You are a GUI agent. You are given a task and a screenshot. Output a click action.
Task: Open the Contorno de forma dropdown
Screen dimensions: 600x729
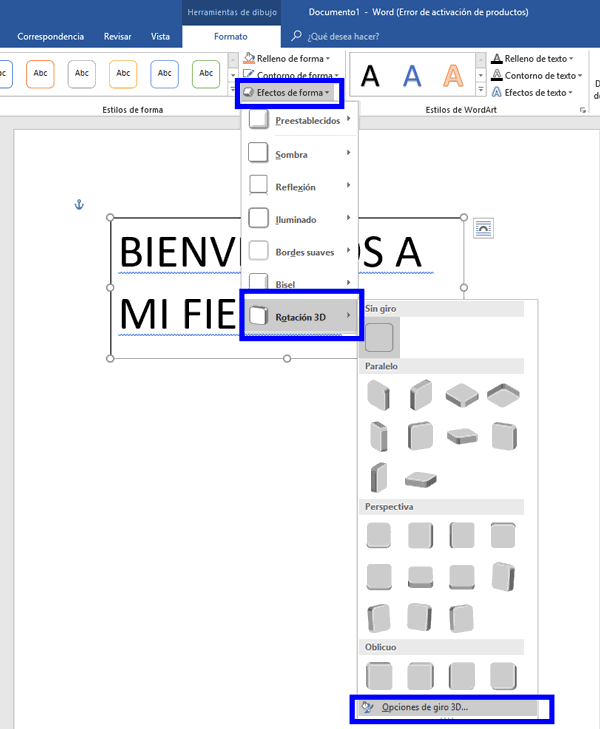point(291,74)
